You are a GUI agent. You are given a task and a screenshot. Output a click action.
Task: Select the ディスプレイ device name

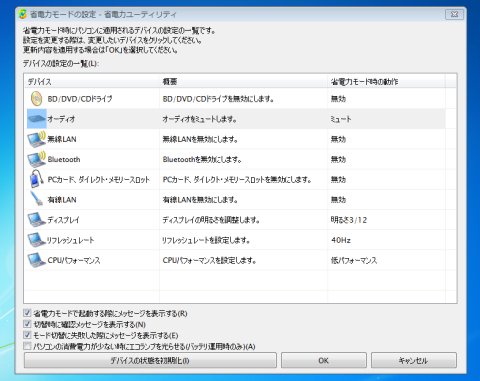[63, 220]
